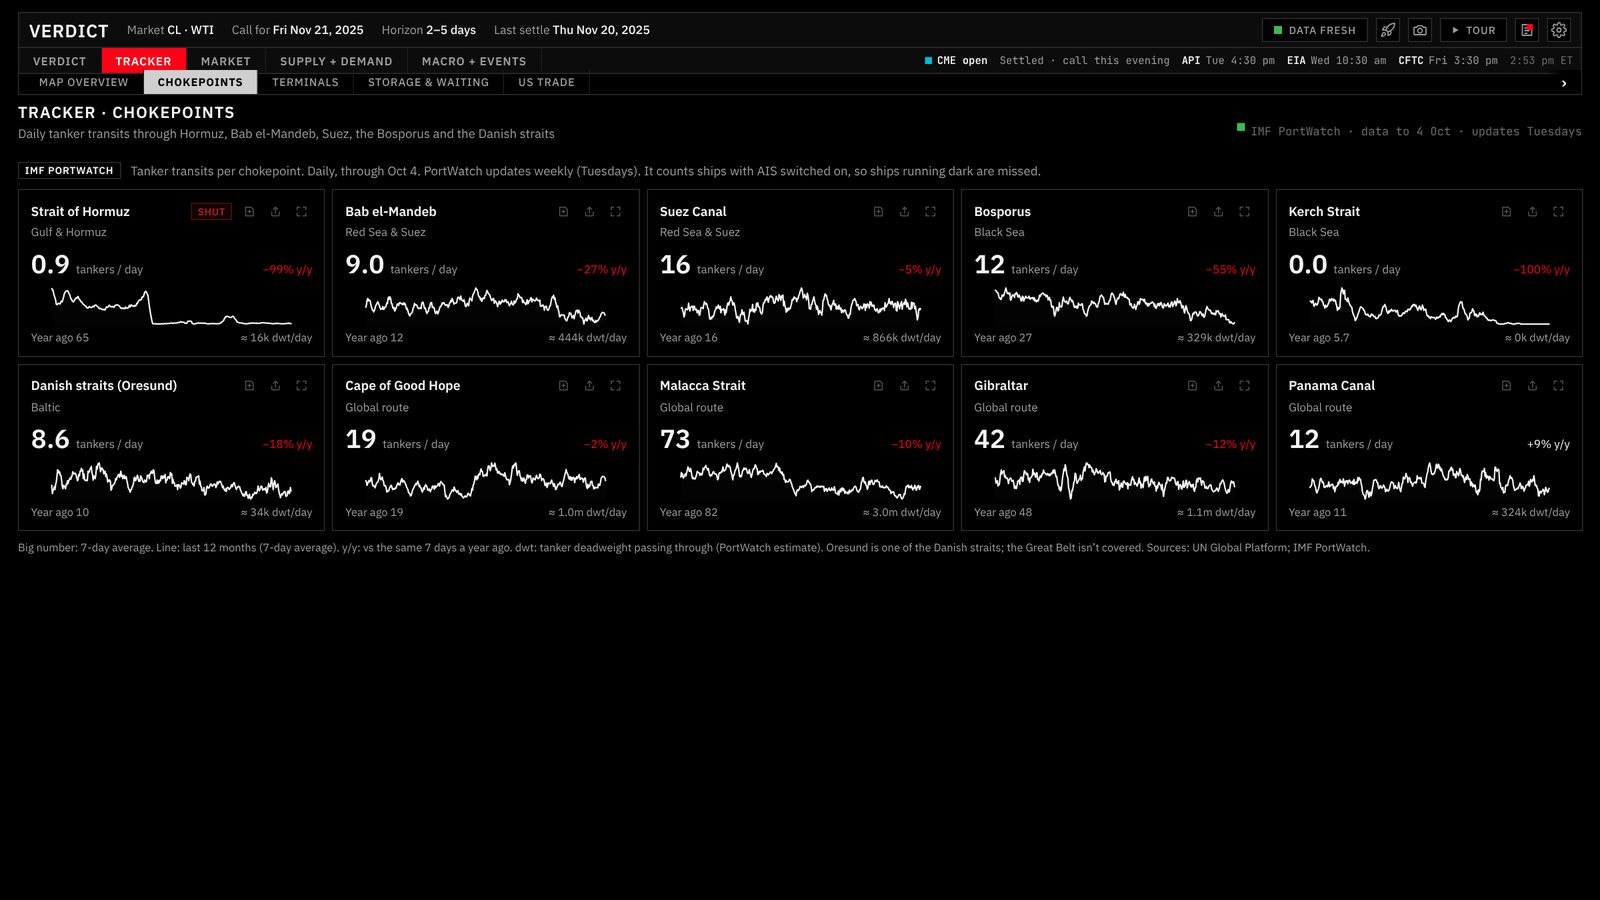Click the Malacca Strait sparkline chart
Screen dimensions: 1600x900
point(800,480)
